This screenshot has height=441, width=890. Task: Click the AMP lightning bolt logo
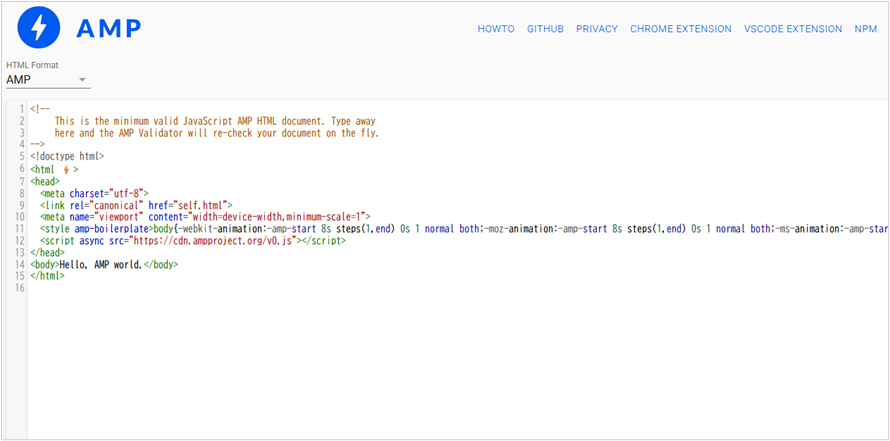coord(39,28)
